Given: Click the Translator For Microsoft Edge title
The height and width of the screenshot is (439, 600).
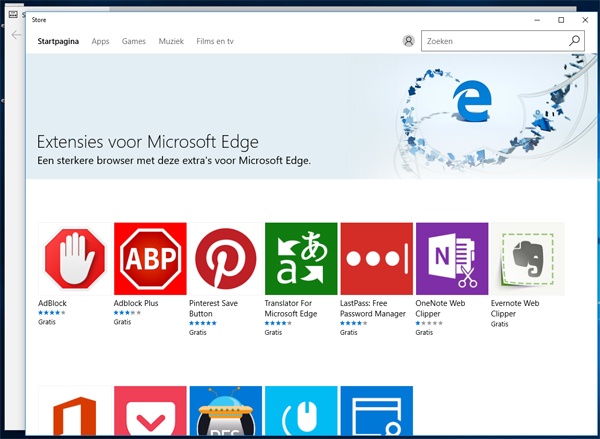Looking at the screenshot, I should click(x=291, y=308).
